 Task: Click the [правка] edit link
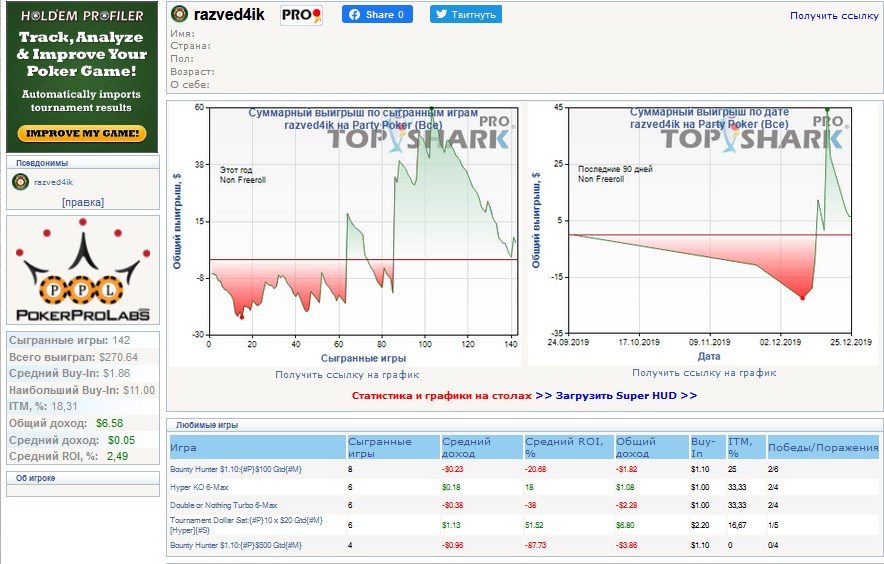click(x=83, y=202)
